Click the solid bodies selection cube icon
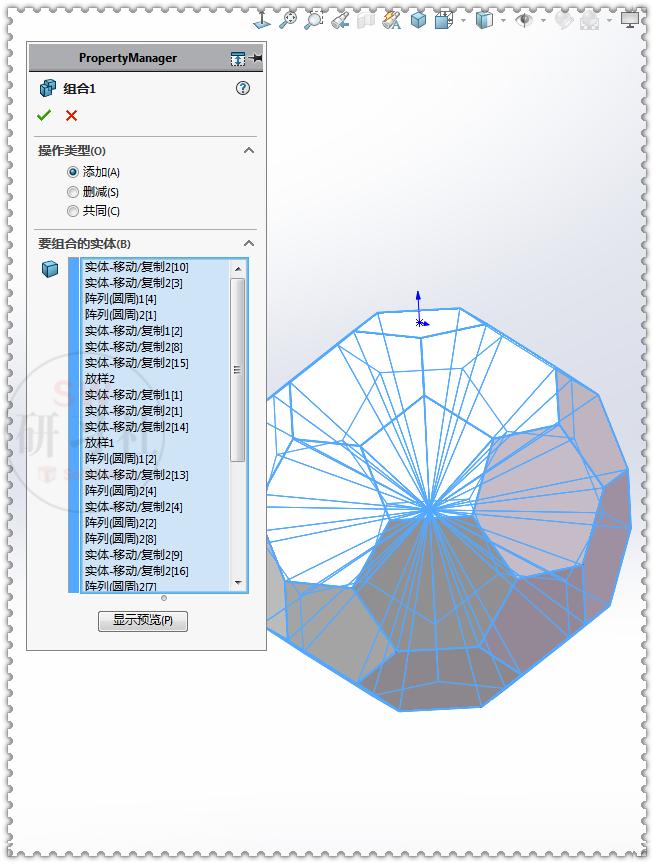The width and height of the screenshot is (654, 864). click(x=50, y=269)
